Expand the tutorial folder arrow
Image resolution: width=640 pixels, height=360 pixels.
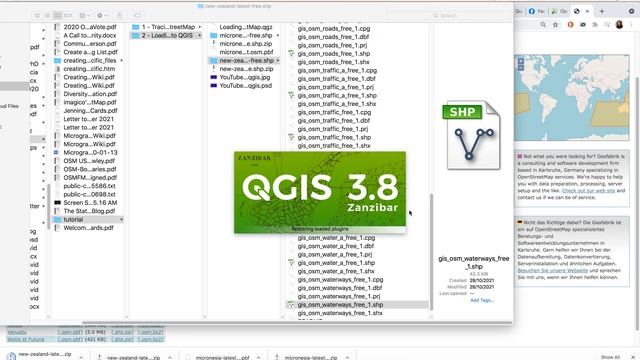pos(122,220)
